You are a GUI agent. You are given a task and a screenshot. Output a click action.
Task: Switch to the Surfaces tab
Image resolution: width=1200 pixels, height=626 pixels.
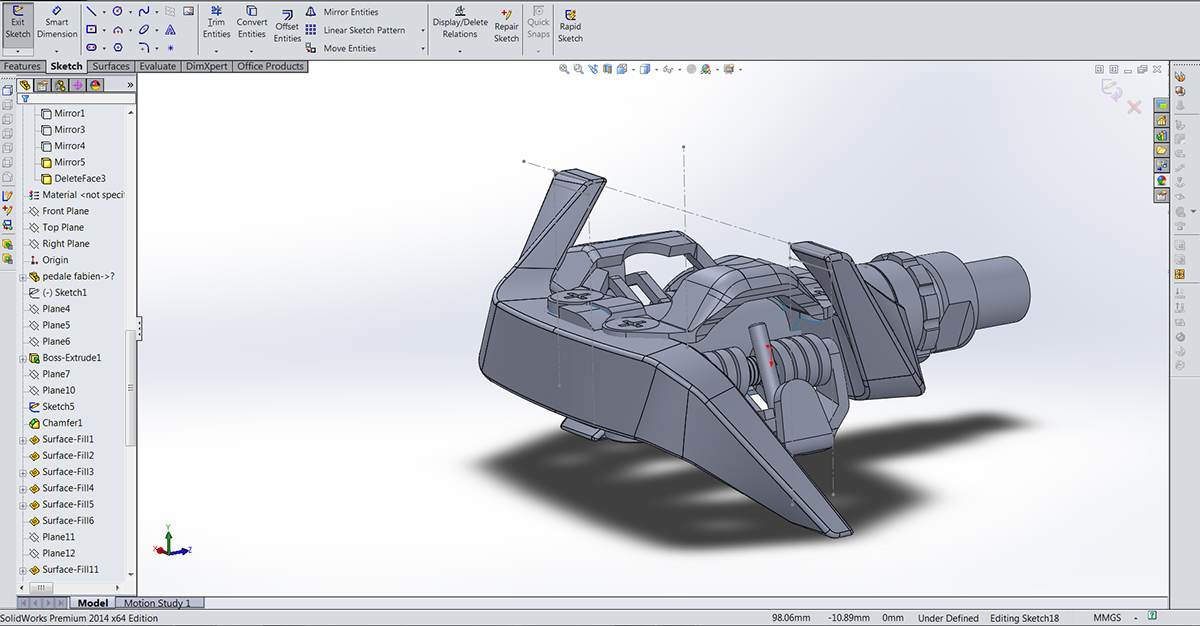111,67
